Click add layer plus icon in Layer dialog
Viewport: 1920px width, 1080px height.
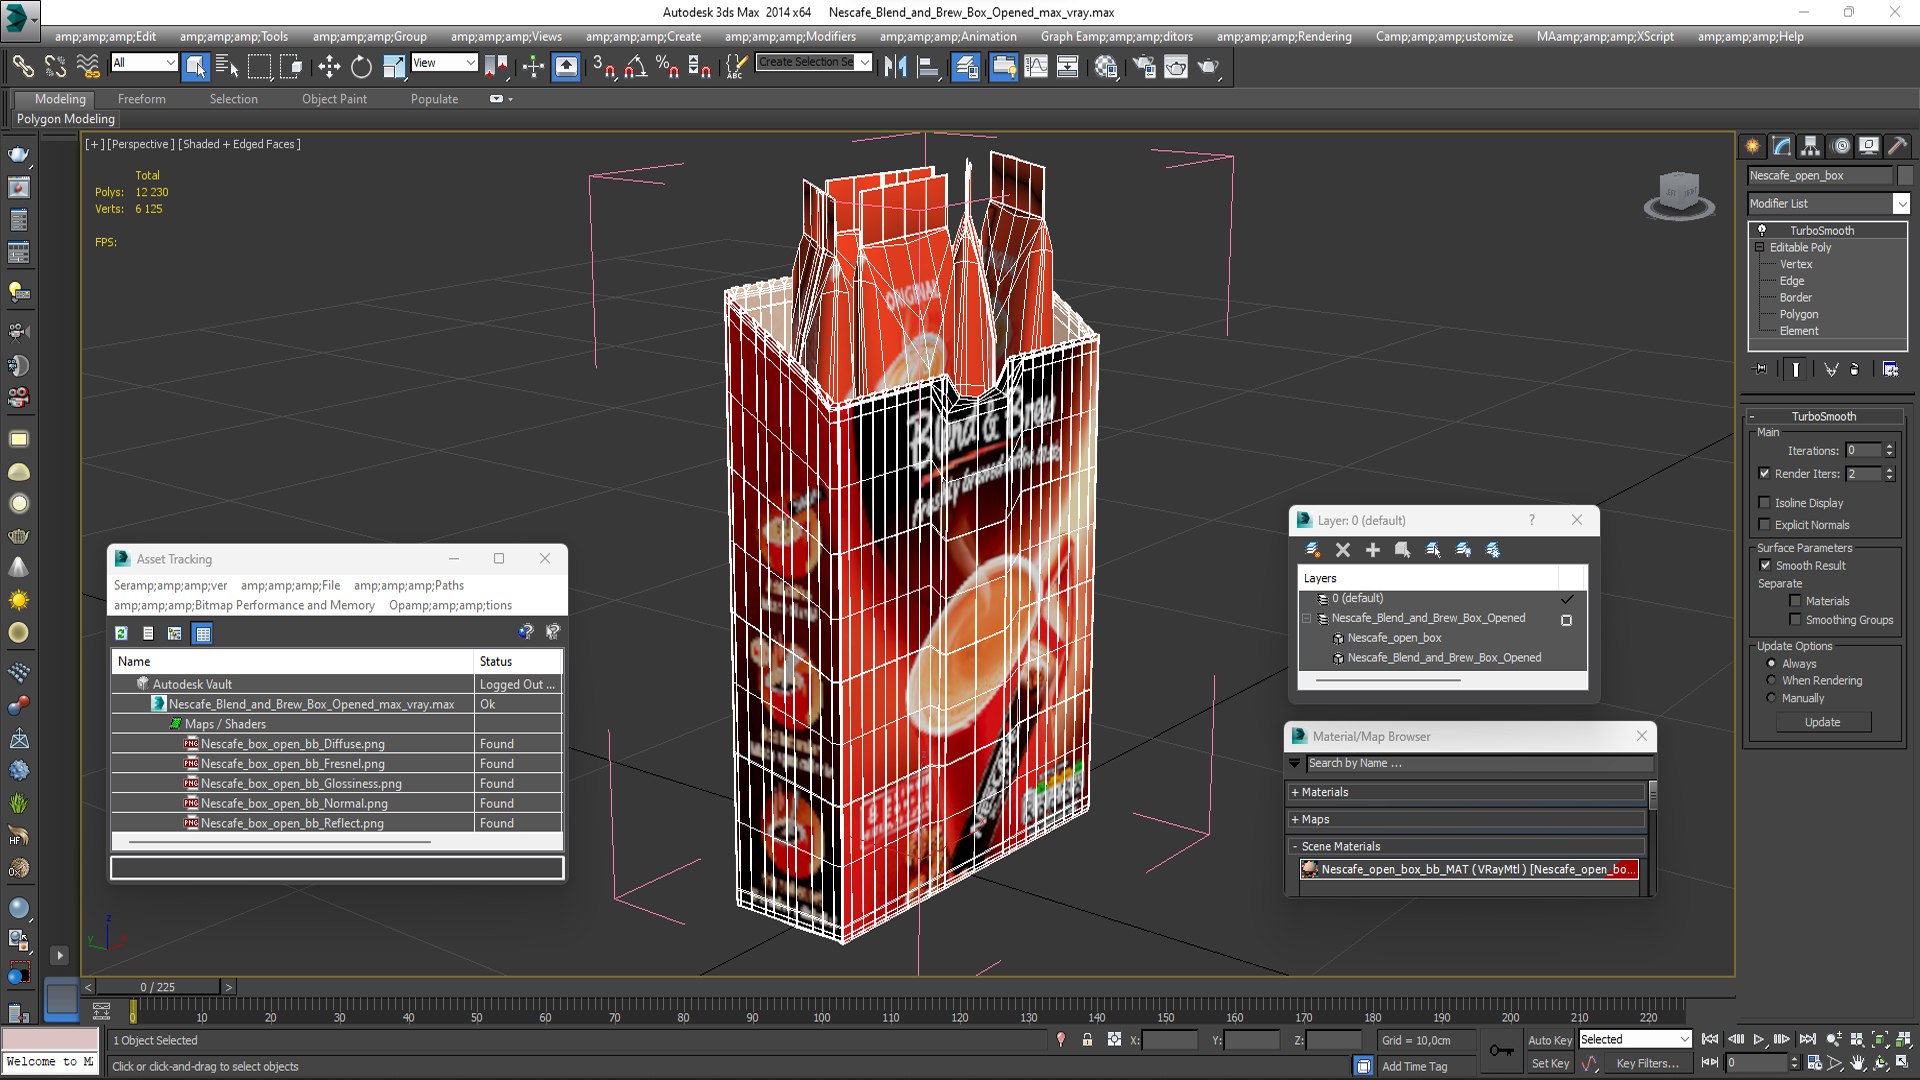pos(1373,550)
